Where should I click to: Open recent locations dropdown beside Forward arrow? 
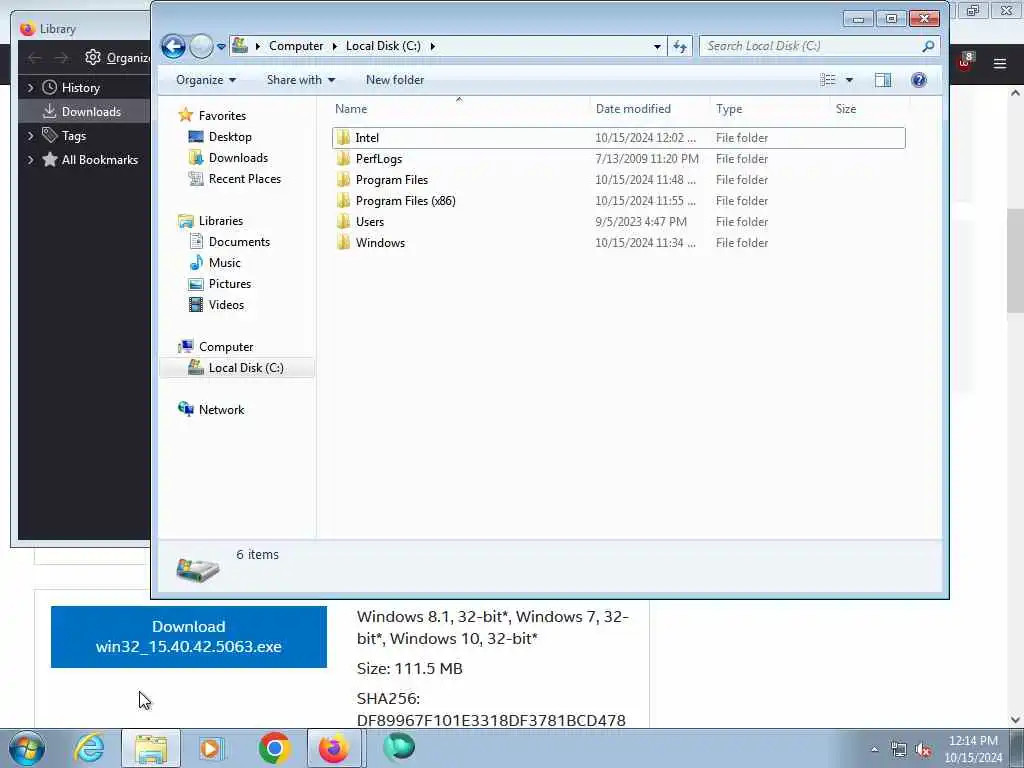221,46
